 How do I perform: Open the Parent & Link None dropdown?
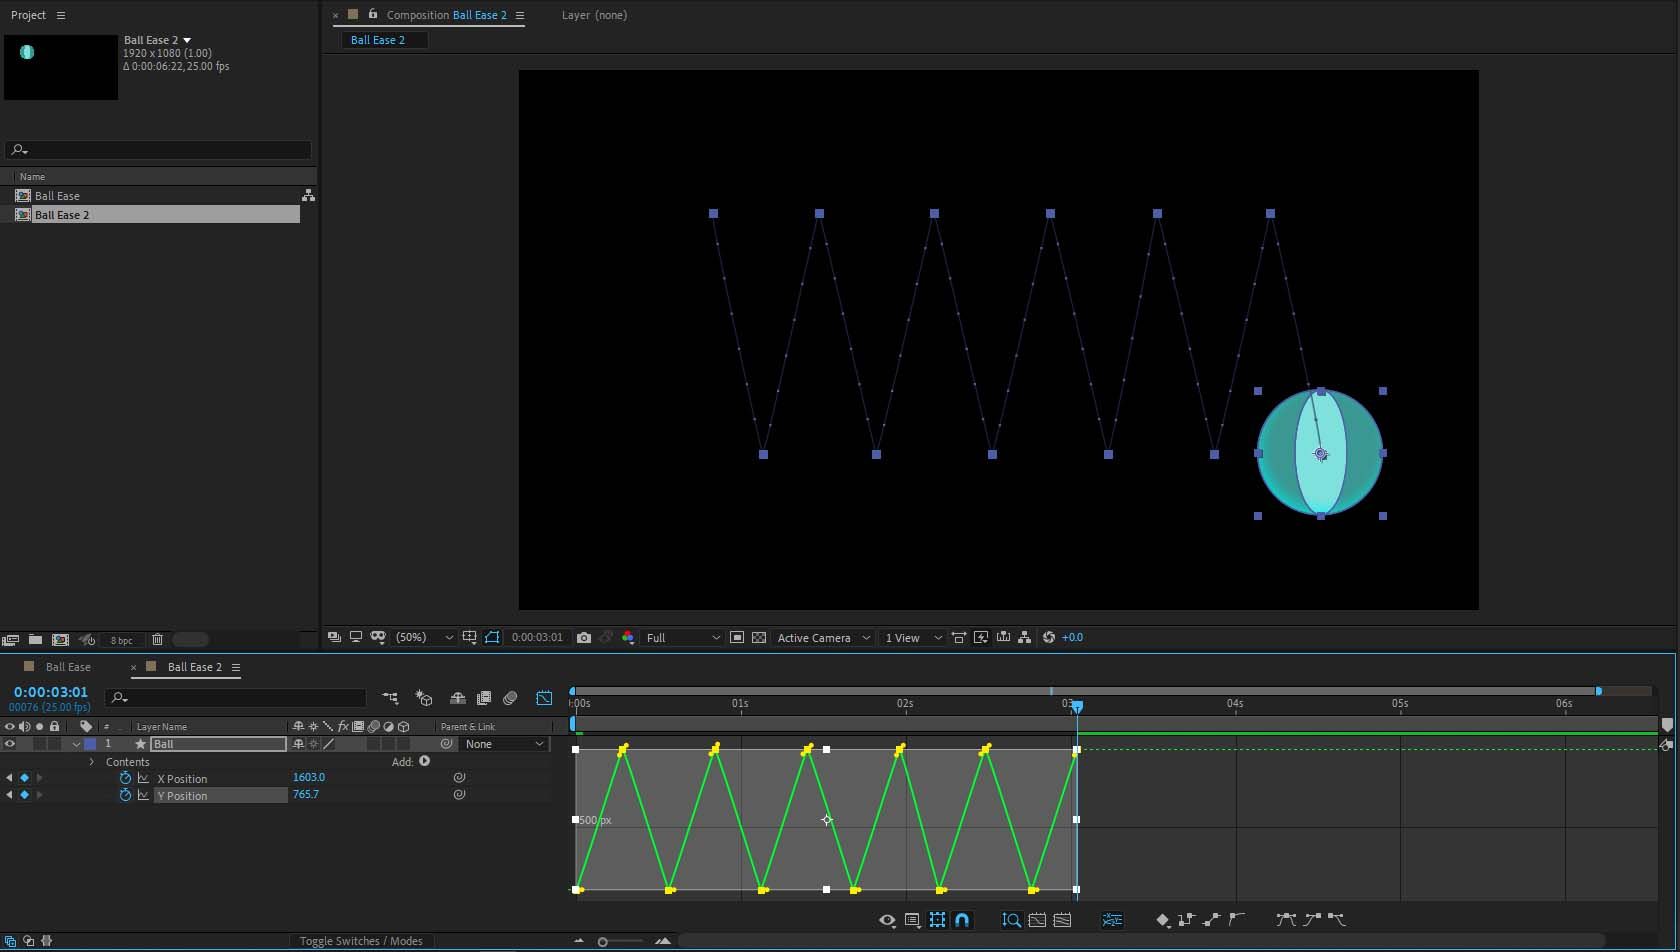coord(505,744)
